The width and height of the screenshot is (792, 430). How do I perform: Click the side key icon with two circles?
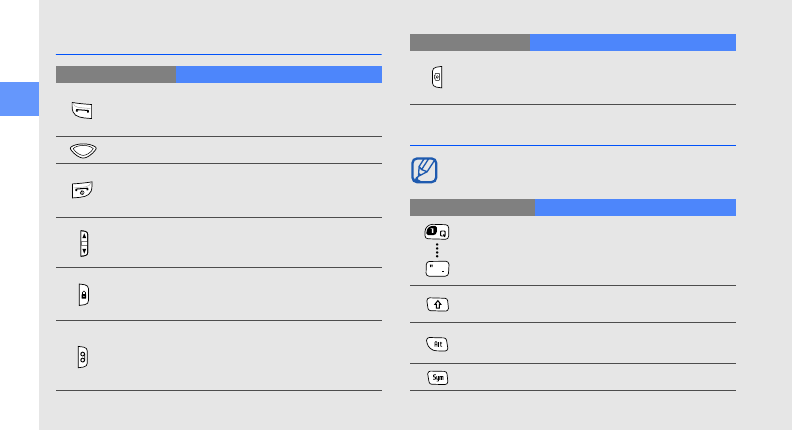pyautogui.click(x=85, y=355)
